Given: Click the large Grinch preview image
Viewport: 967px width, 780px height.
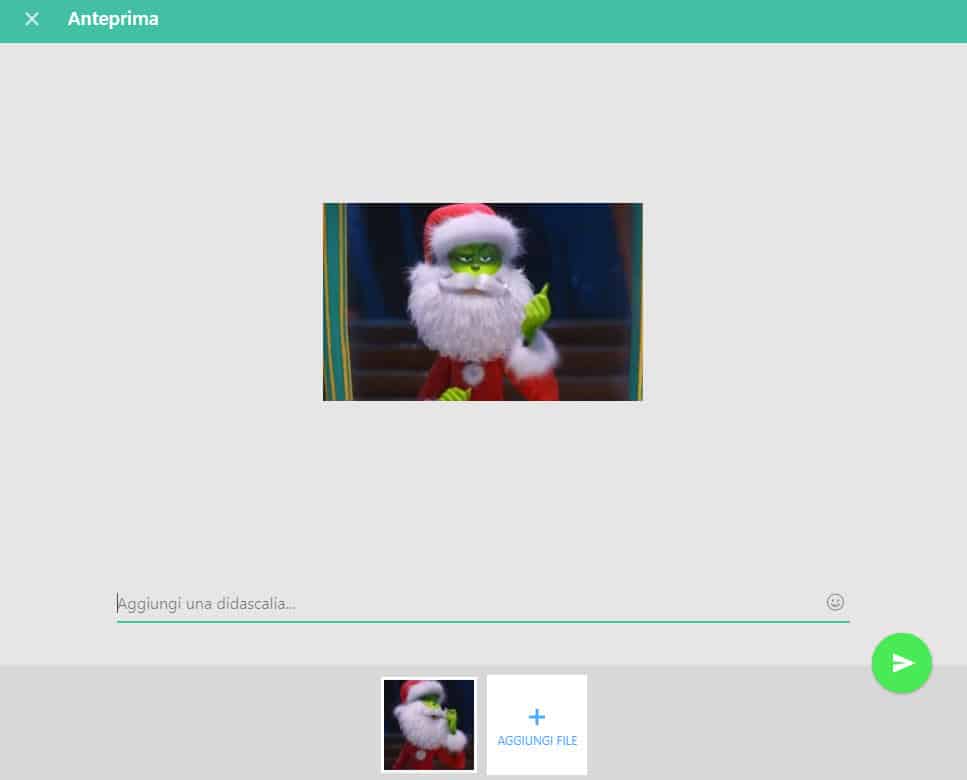Looking at the screenshot, I should click(x=482, y=302).
